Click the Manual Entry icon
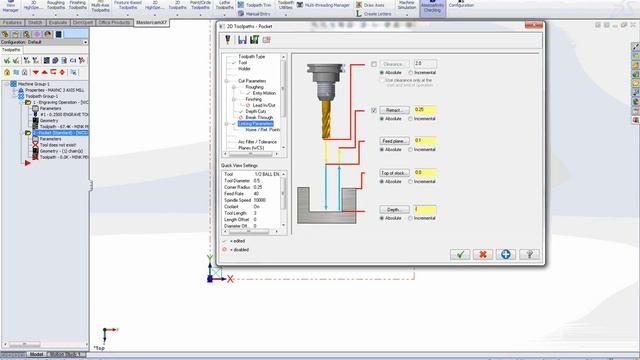 coord(241,13)
